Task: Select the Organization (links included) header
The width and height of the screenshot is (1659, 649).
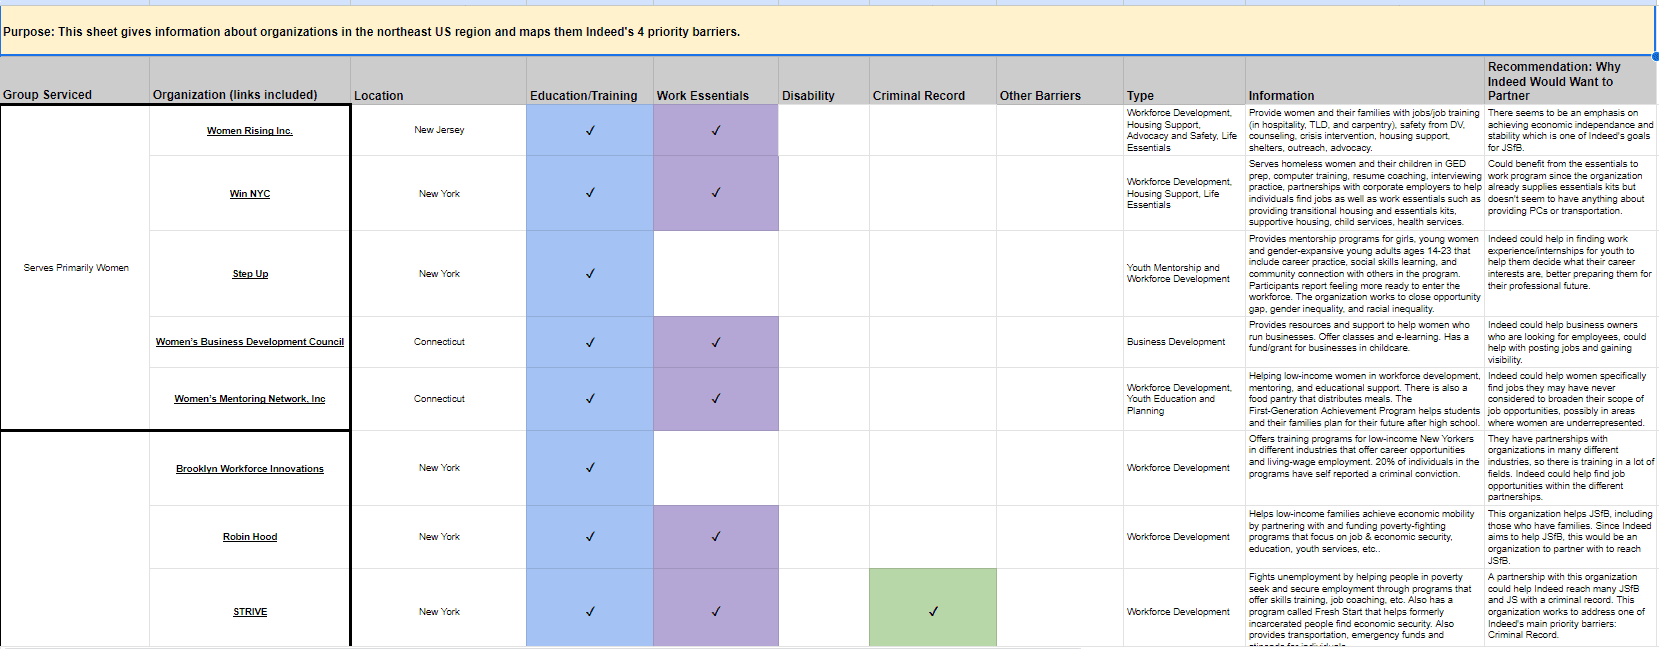Action: click(x=250, y=80)
